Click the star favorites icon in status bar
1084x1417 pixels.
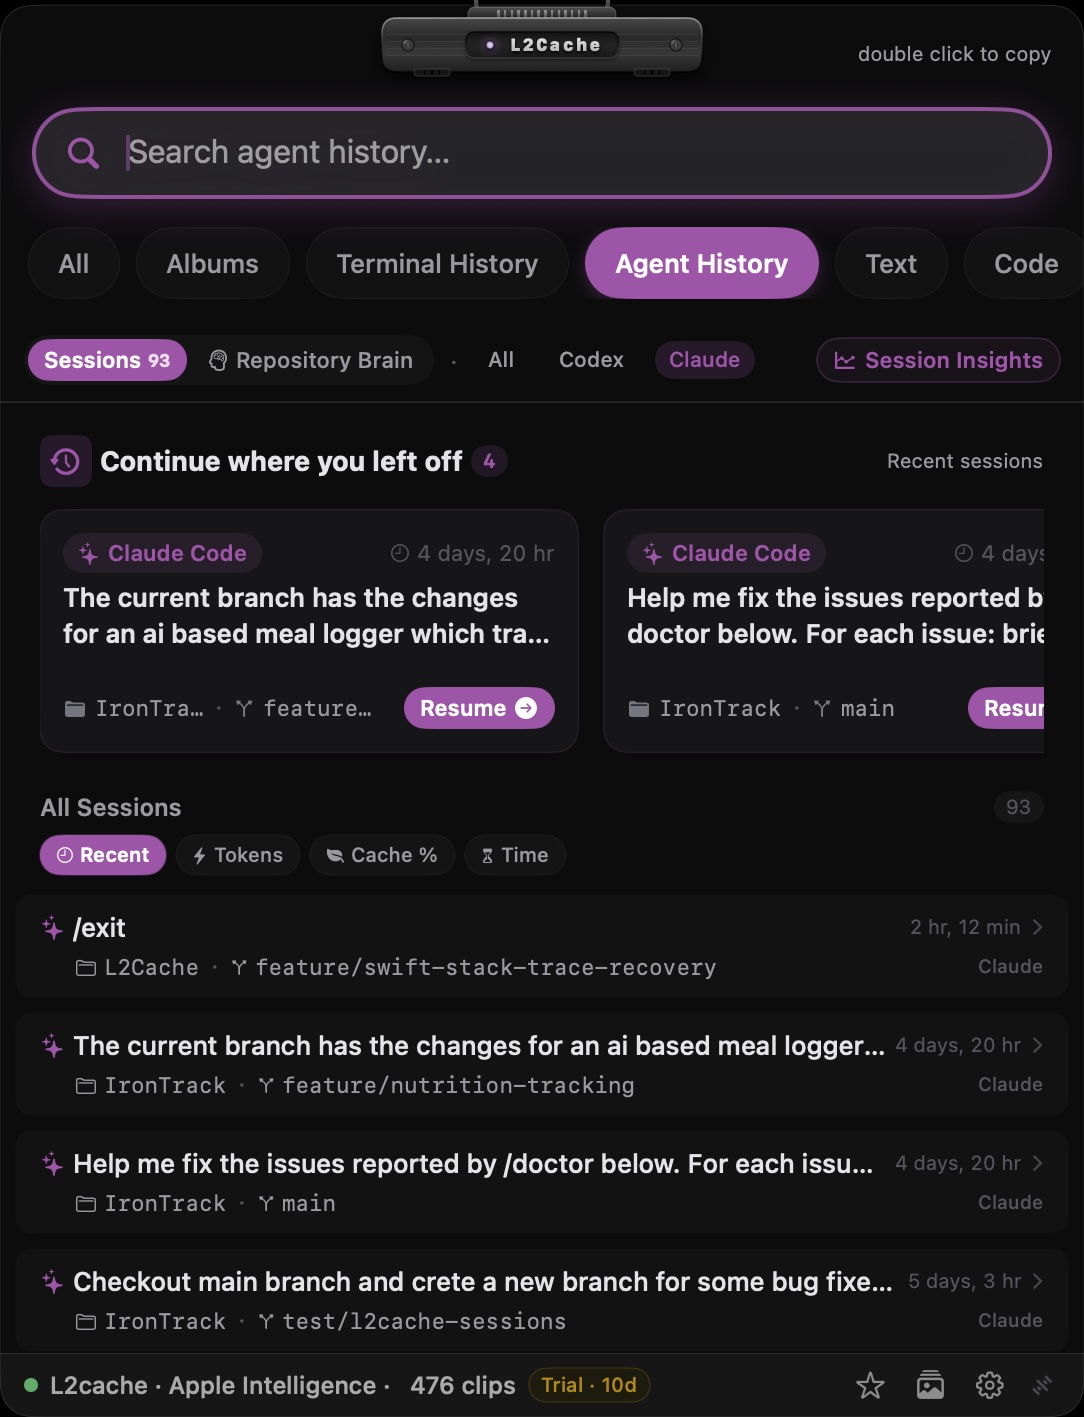tap(870, 1385)
